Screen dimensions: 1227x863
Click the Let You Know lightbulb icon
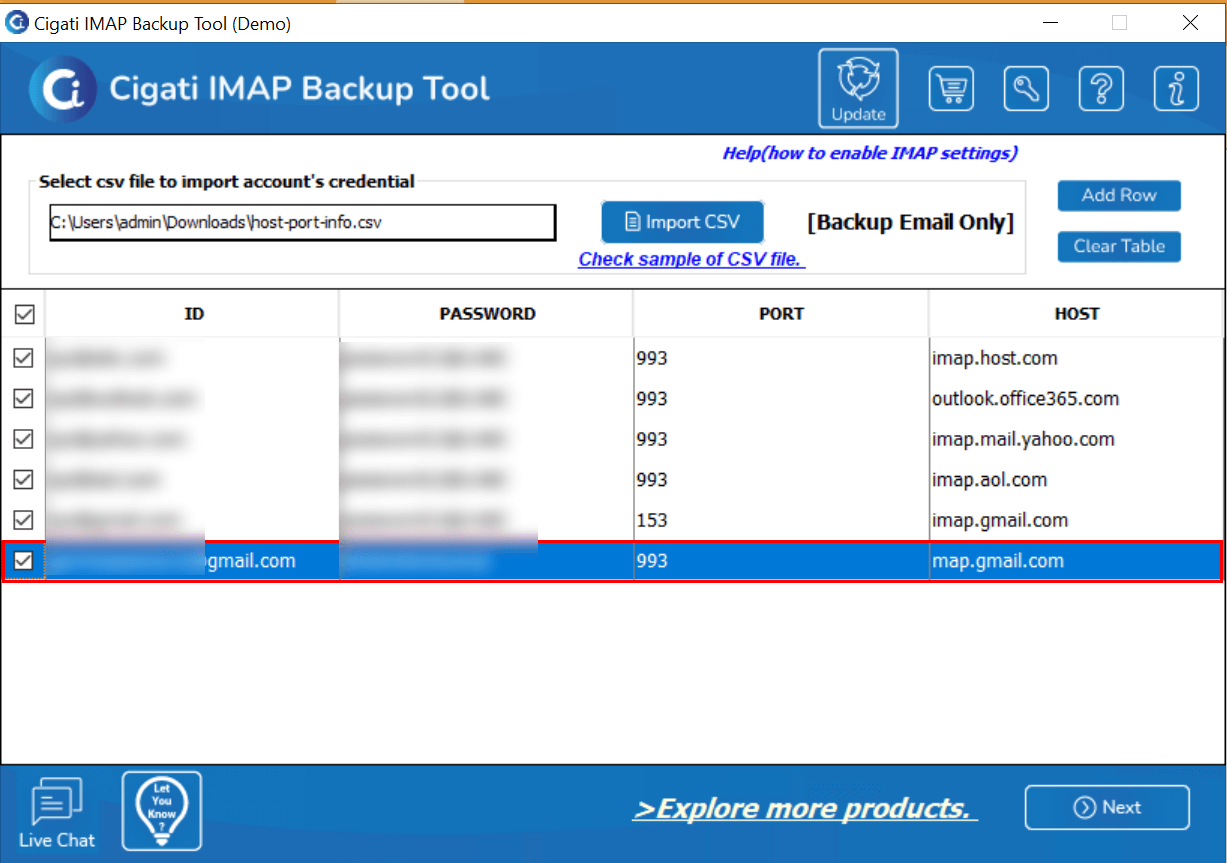point(162,811)
